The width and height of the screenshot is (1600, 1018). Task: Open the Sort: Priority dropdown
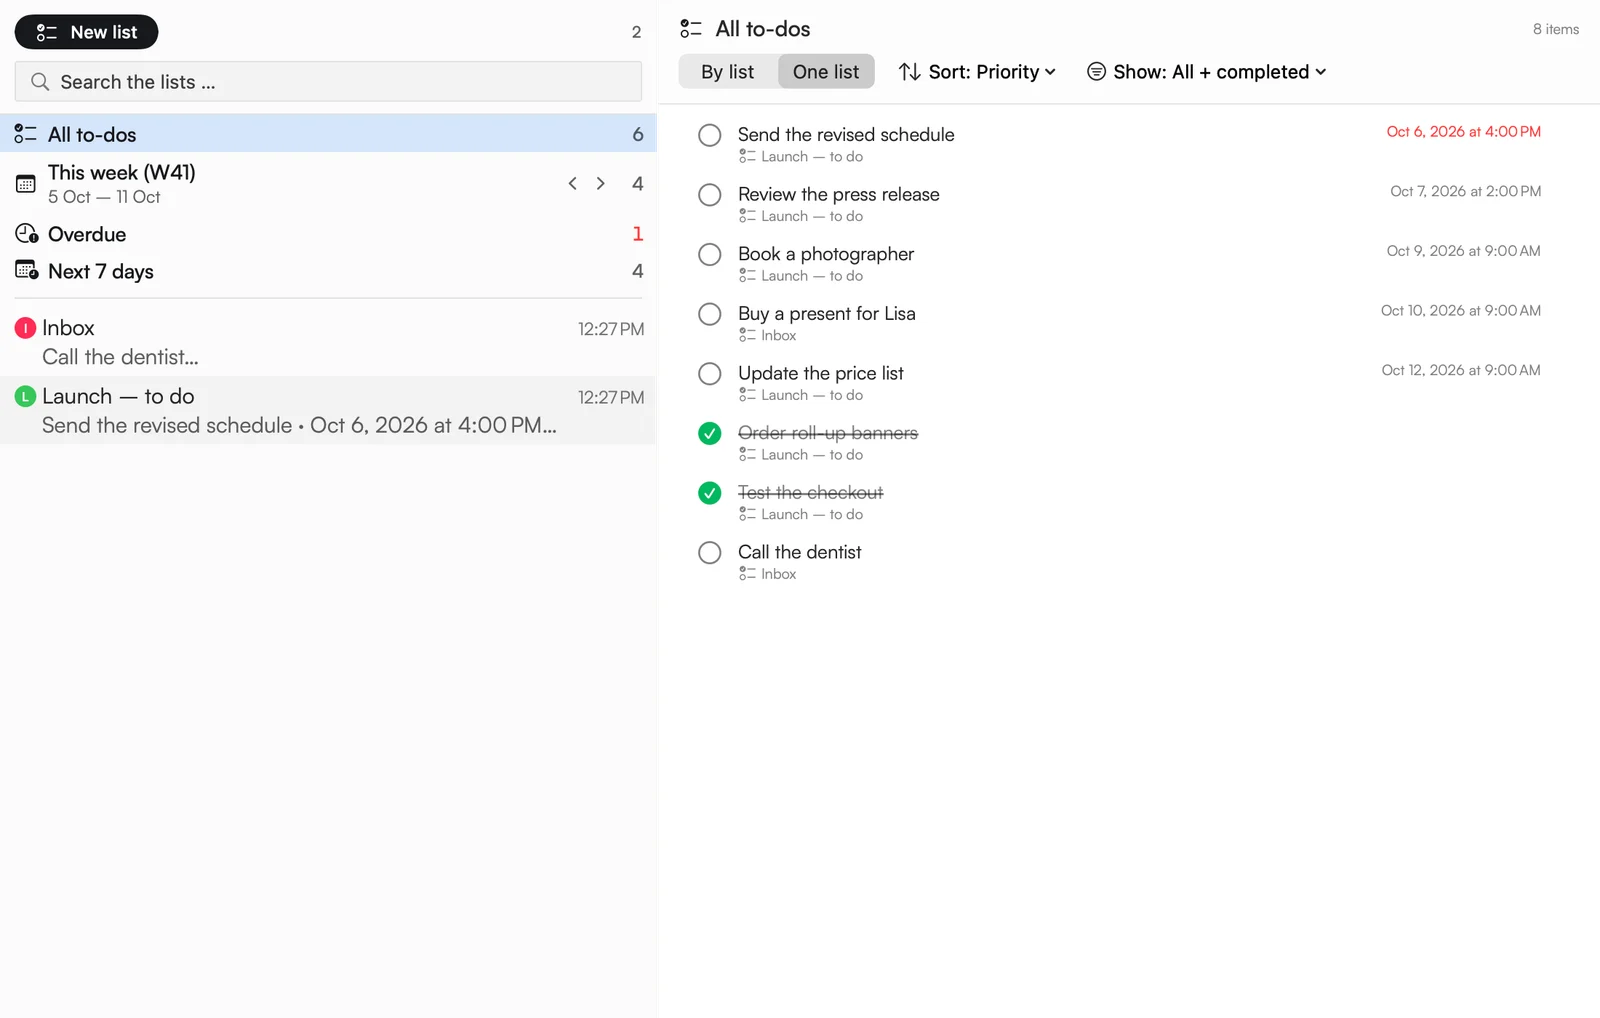(x=977, y=72)
